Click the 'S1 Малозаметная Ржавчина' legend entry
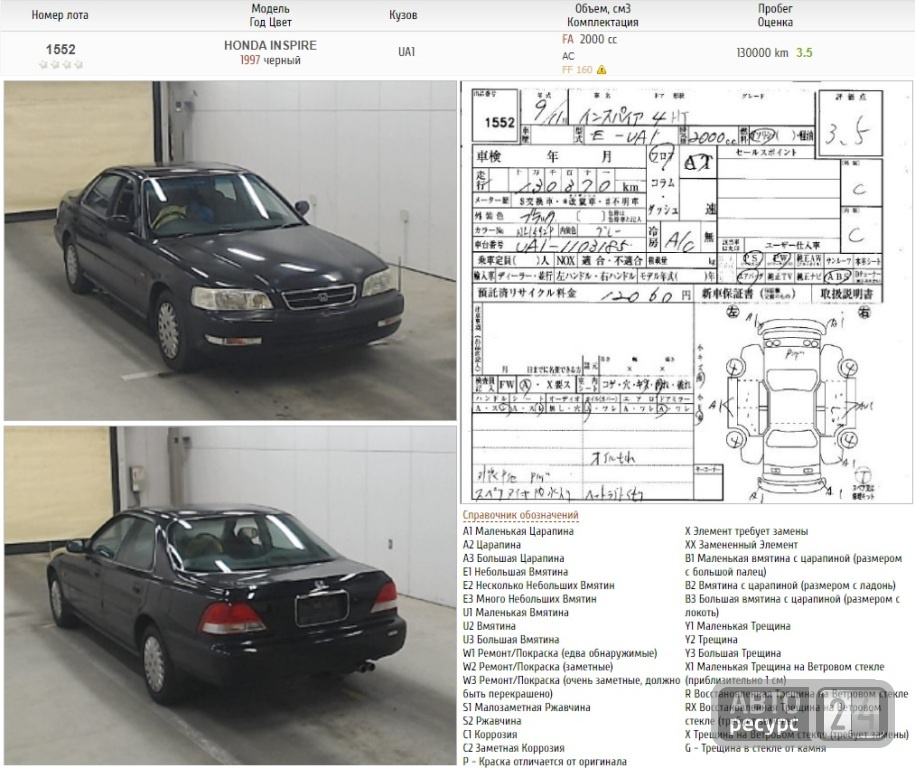The width and height of the screenshot is (915, 768). point(526,707)
